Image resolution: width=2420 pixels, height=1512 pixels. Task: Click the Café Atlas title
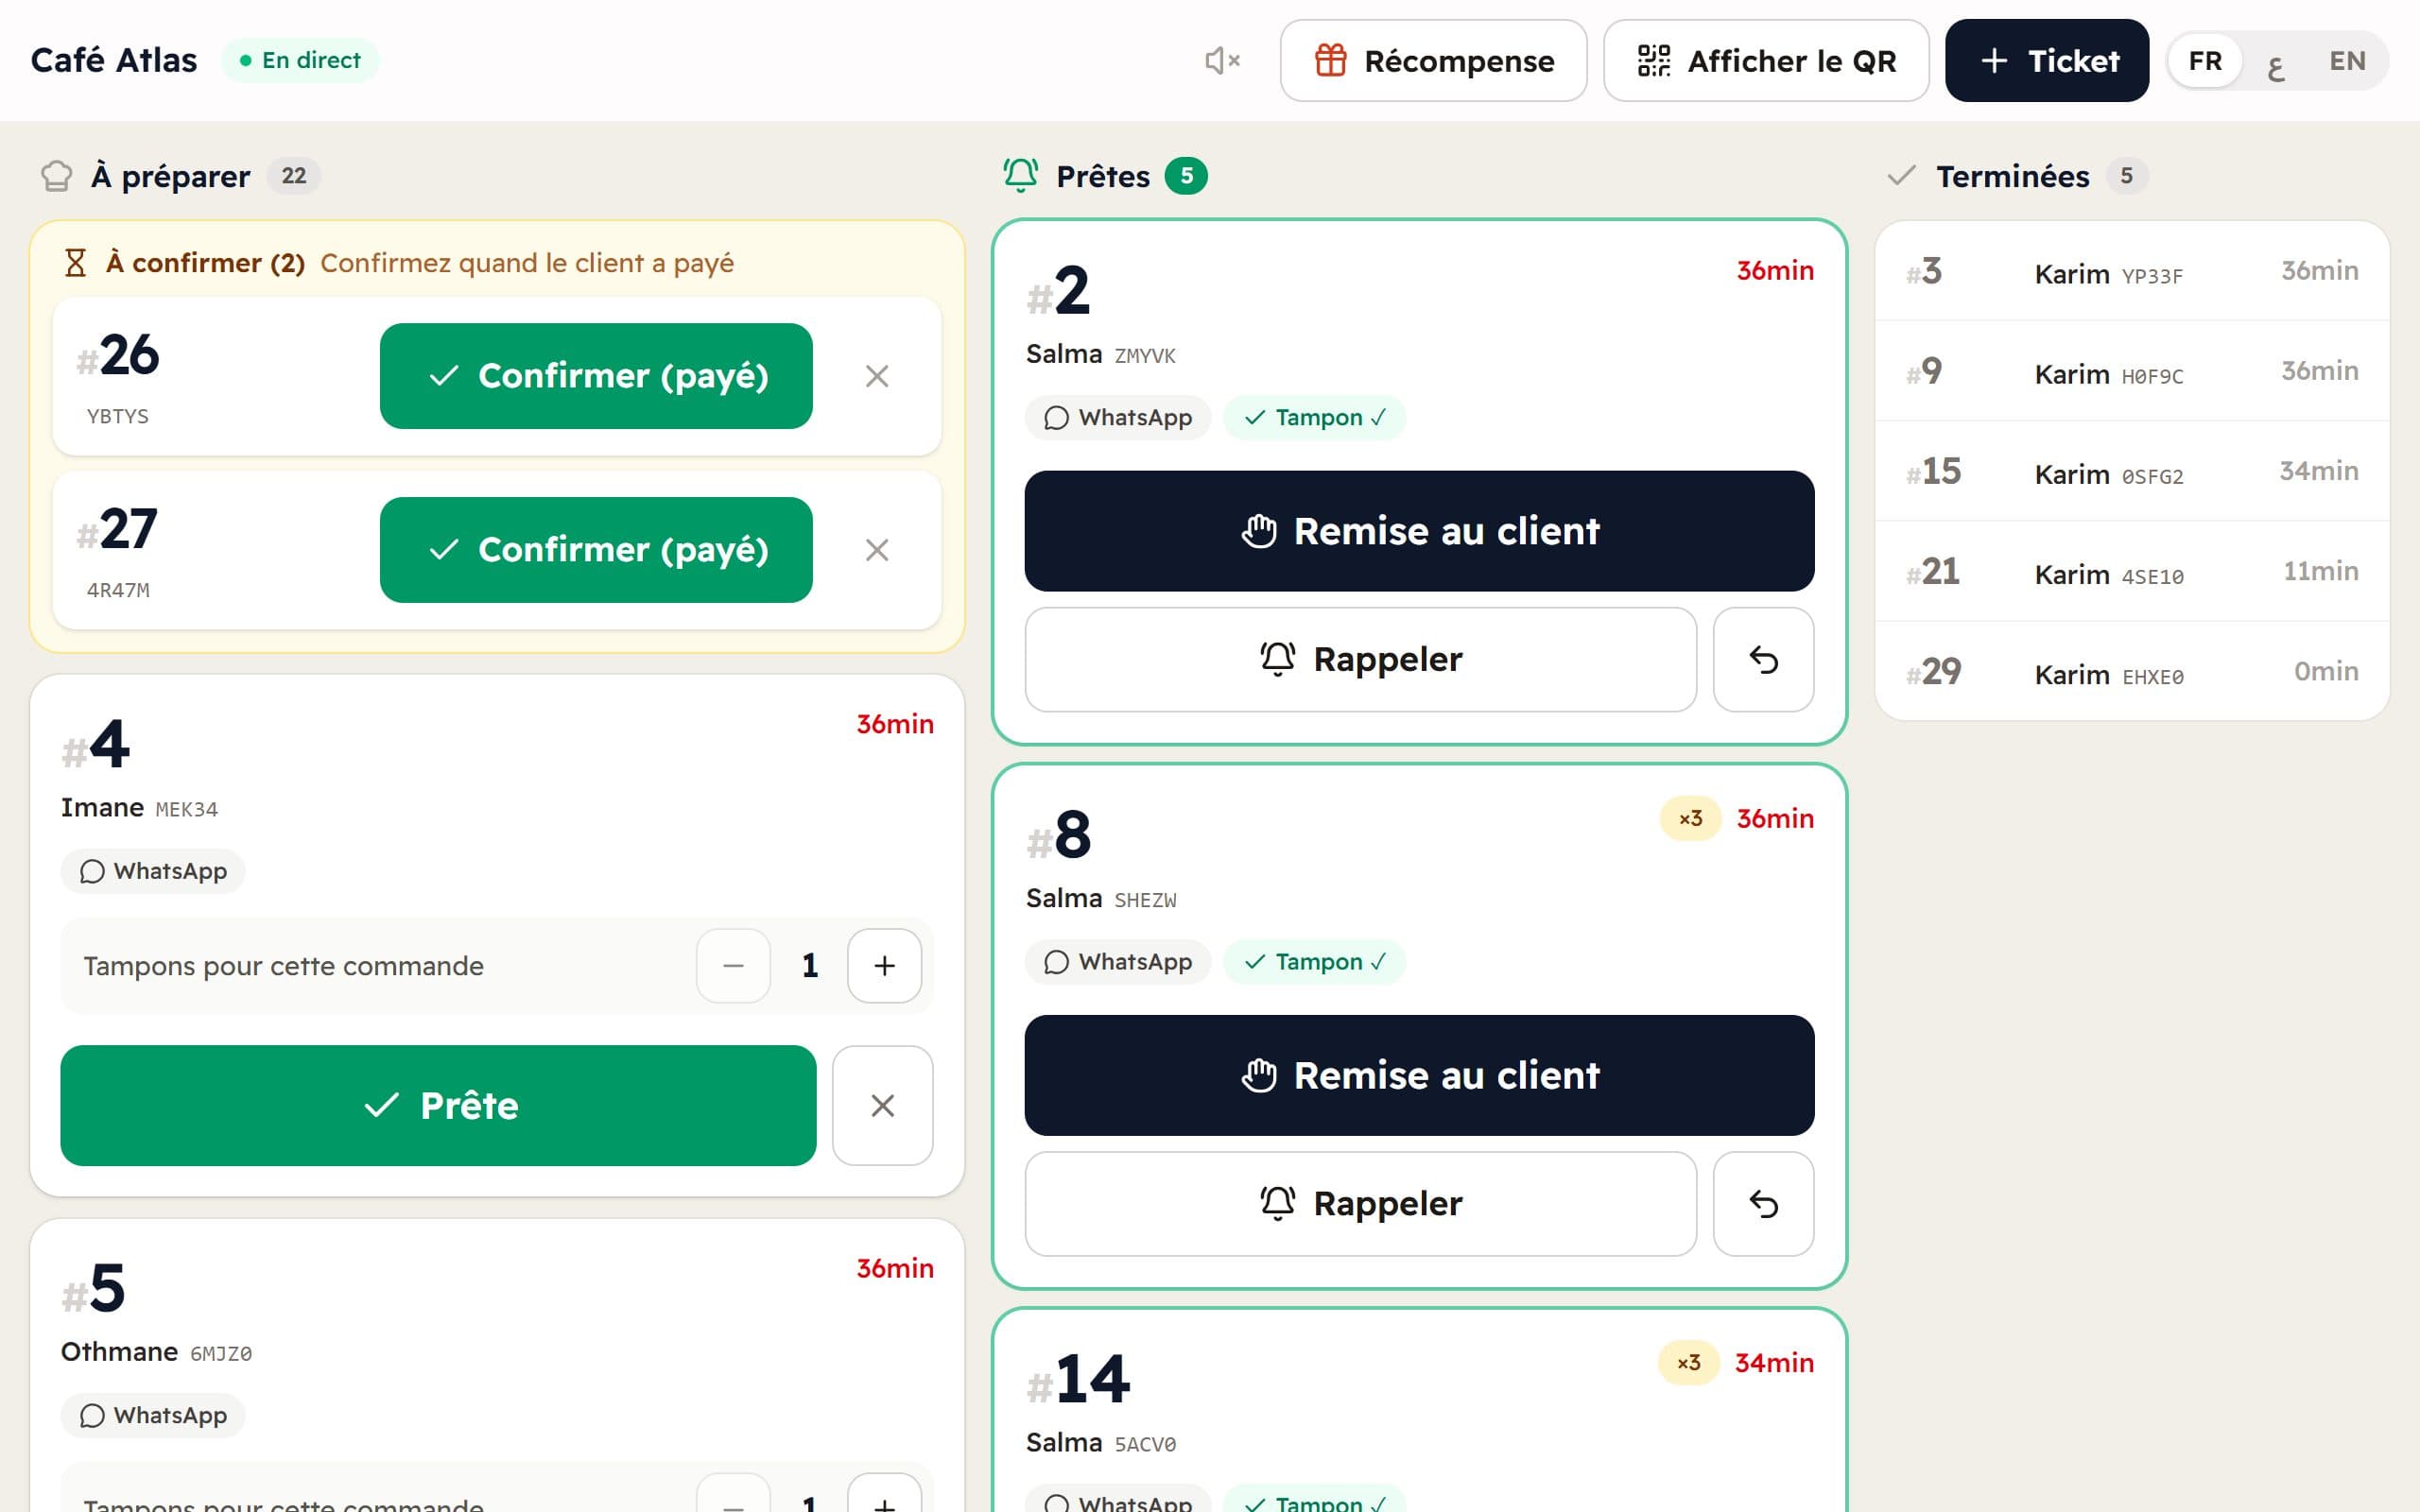coord(114,60)
